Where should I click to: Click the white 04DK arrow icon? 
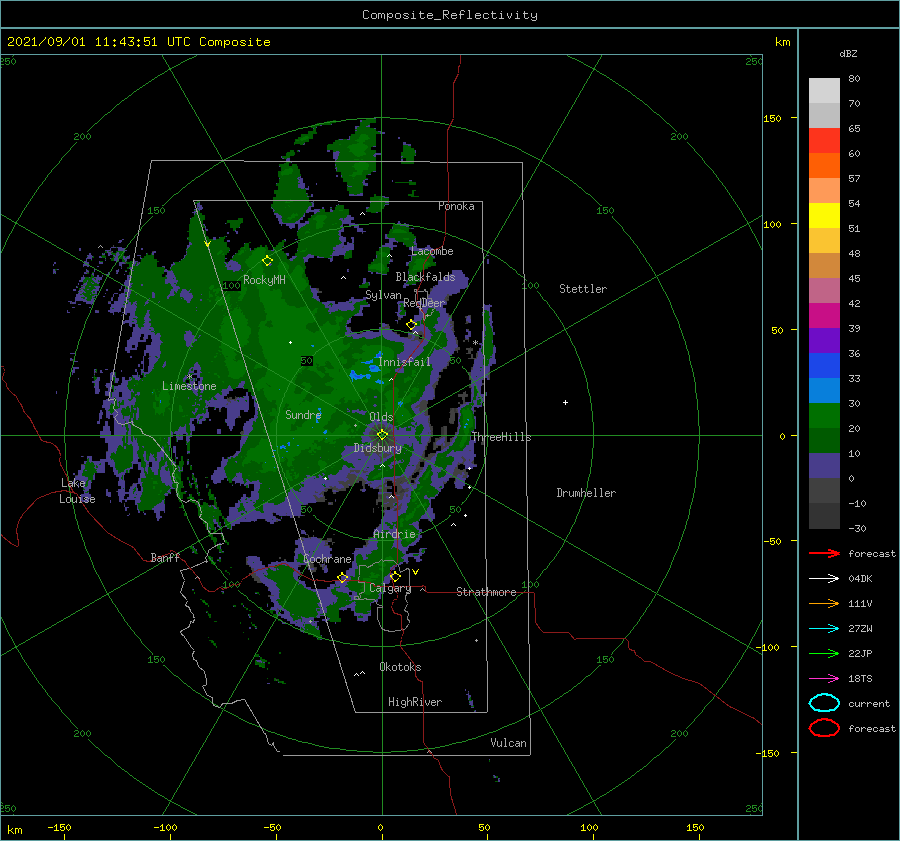tap(824, 579)
